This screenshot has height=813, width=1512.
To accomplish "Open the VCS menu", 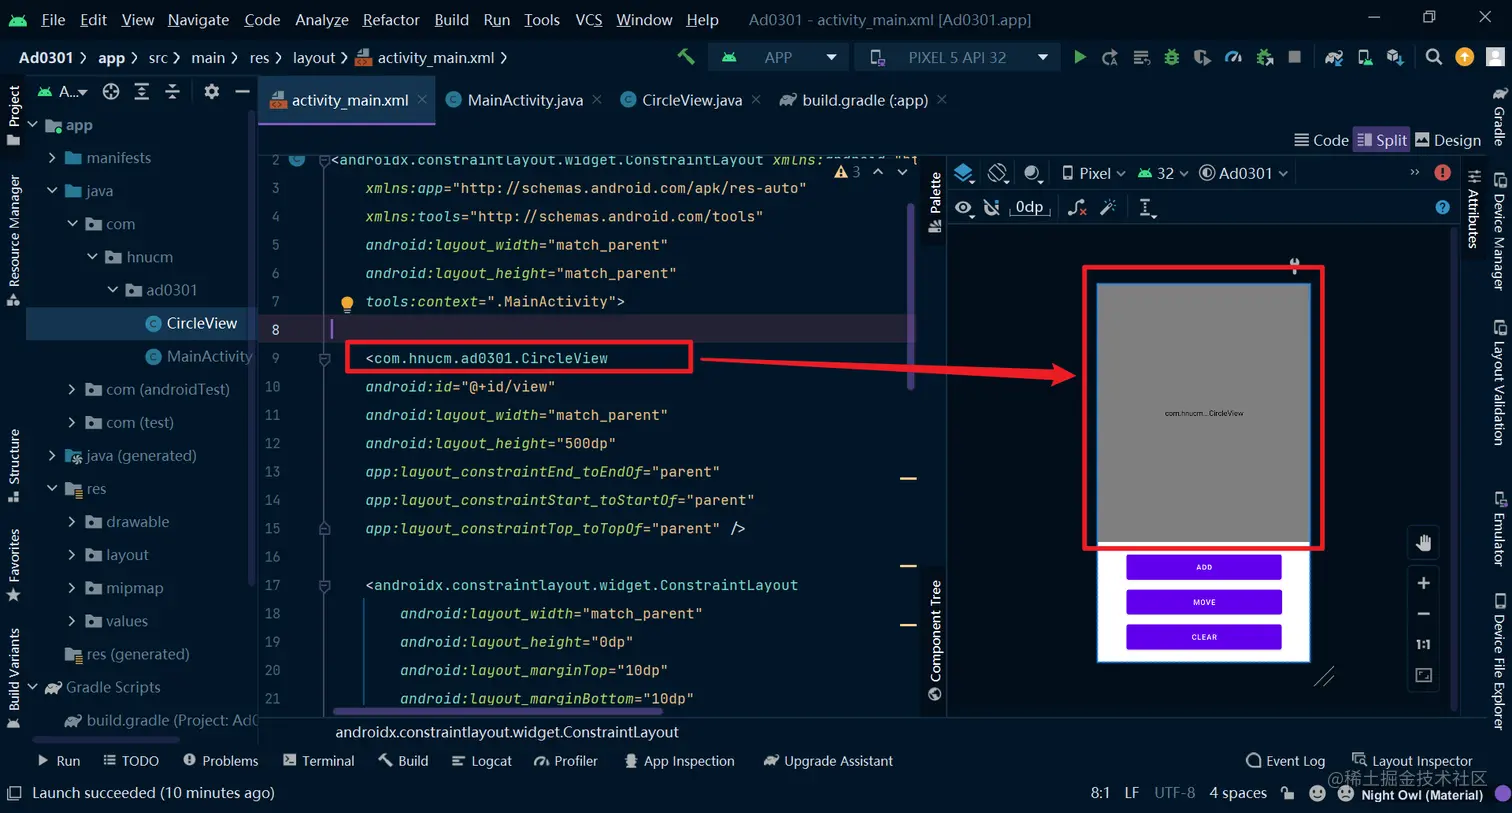I will (x=588, y=19).
